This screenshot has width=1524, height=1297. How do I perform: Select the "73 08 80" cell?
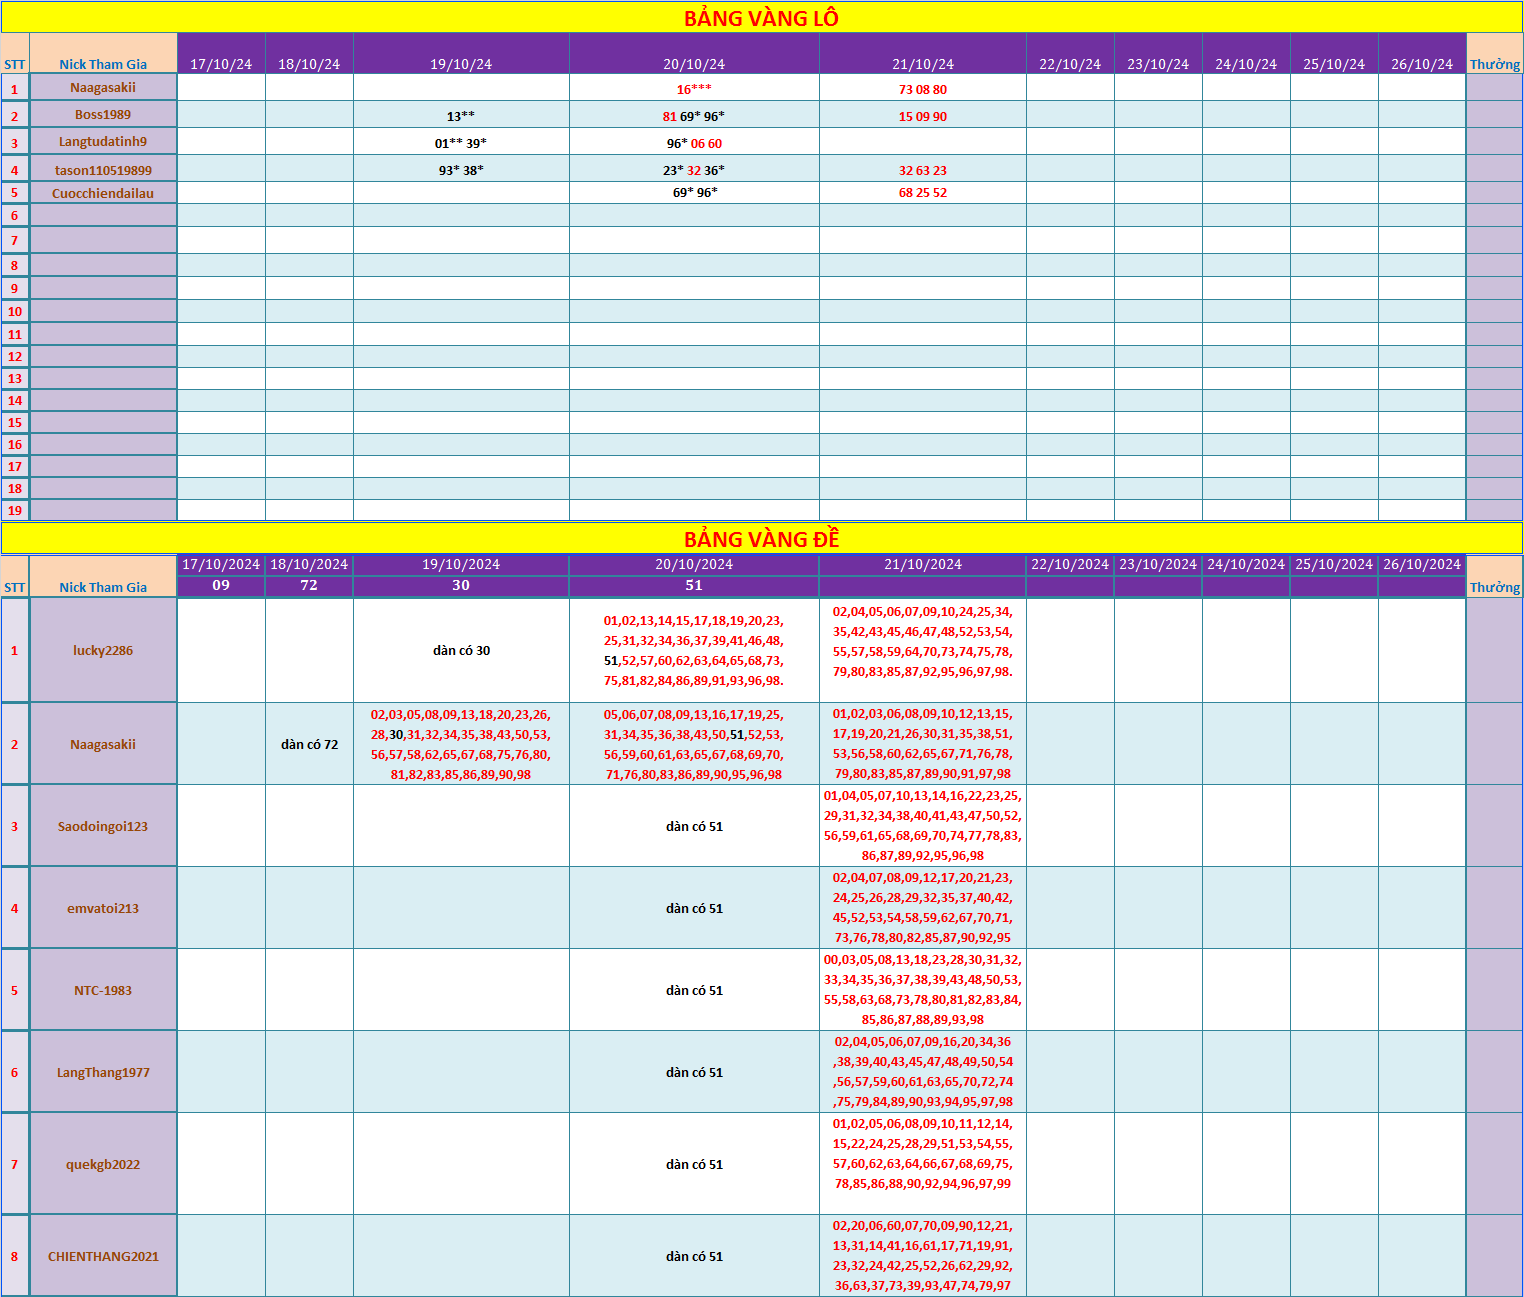[922, 89]
